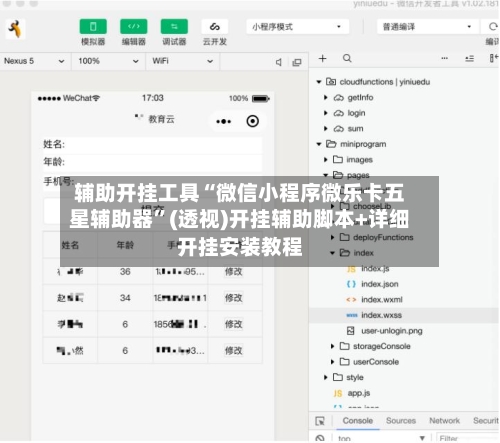Click 修改 in the age 34 row
The image size is (500, 443).
tap(234, 298)
